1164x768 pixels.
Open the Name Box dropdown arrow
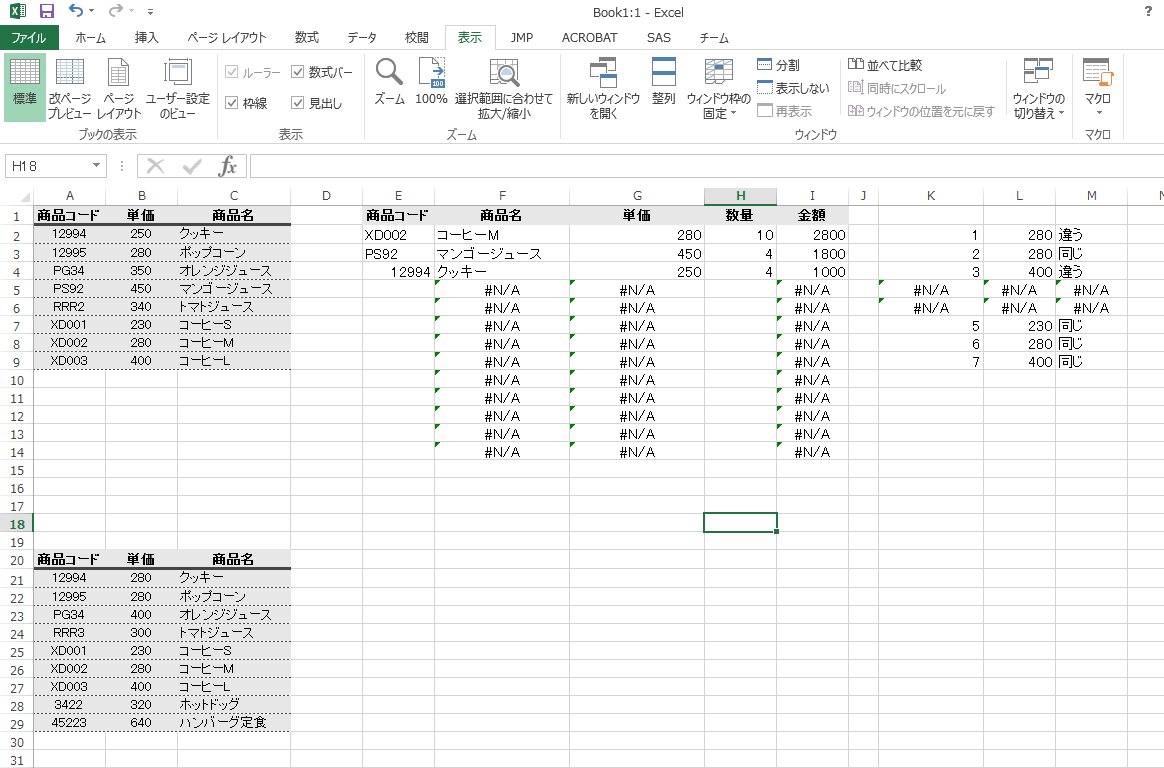97,166
